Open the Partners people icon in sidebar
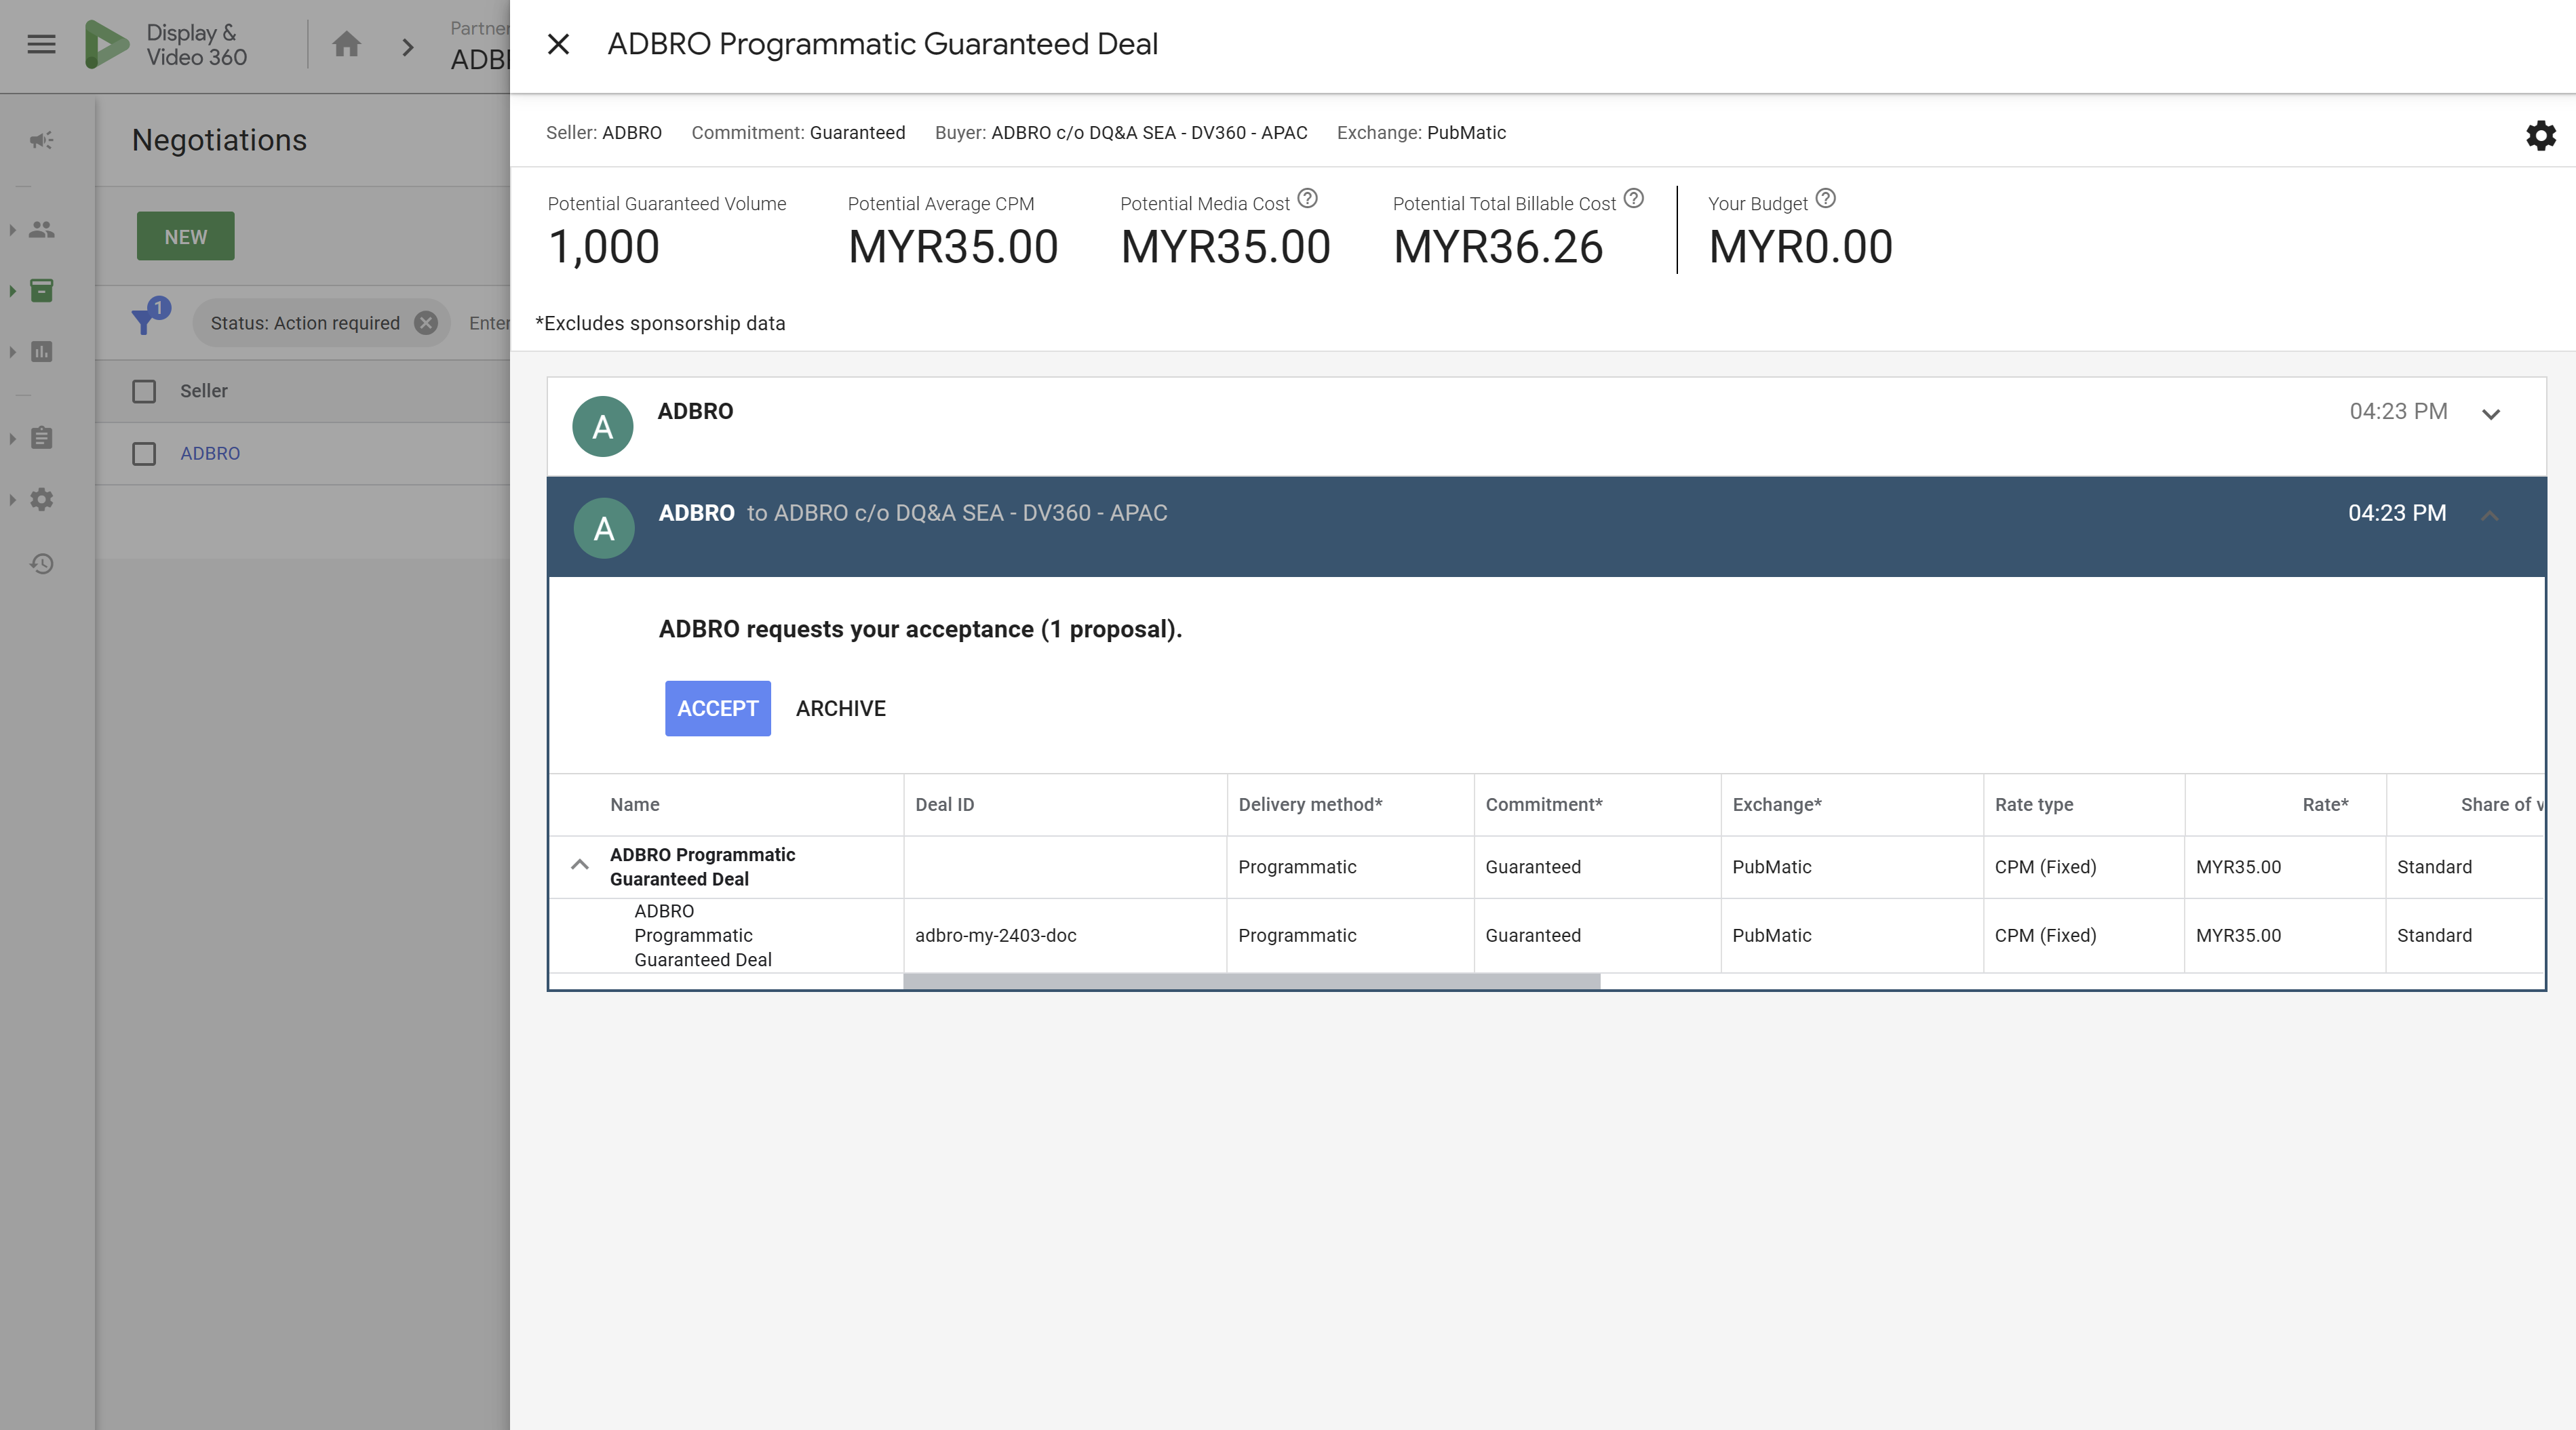Image resolution: width=2576 pixels, height=1430 pixels. coord(41,230)
